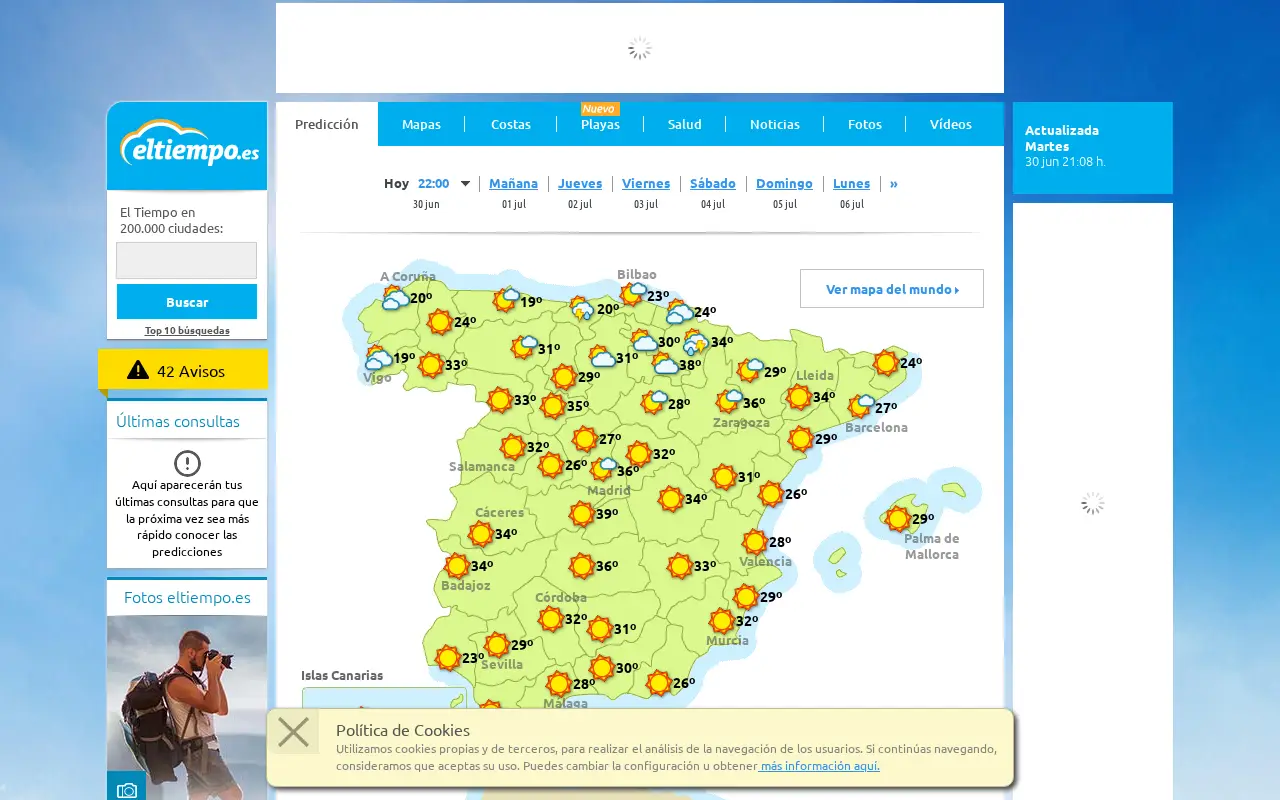Open the Domingo forecast link
Image resolution: width=1280 pixels, height=800 pixels.
[784, 184]
